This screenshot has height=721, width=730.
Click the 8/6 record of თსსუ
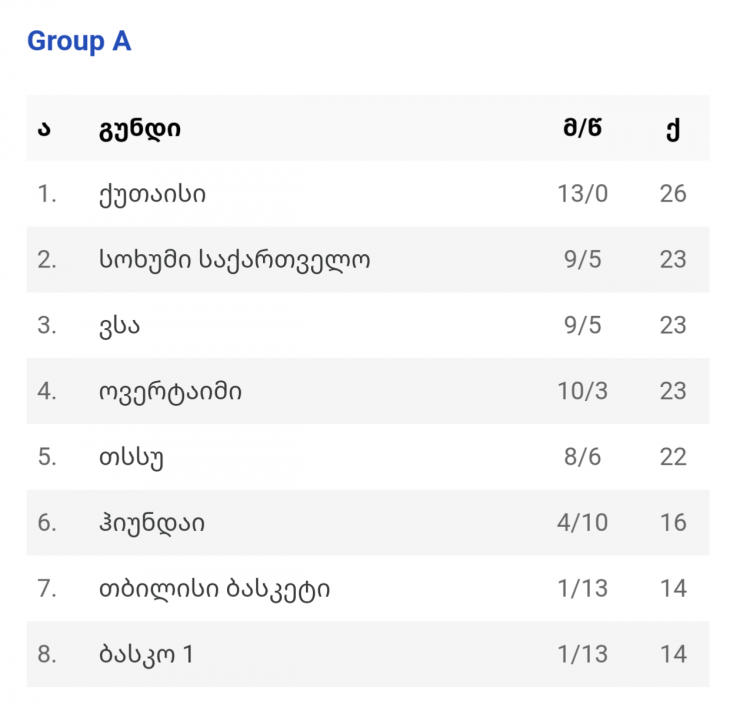coord(582,457)
